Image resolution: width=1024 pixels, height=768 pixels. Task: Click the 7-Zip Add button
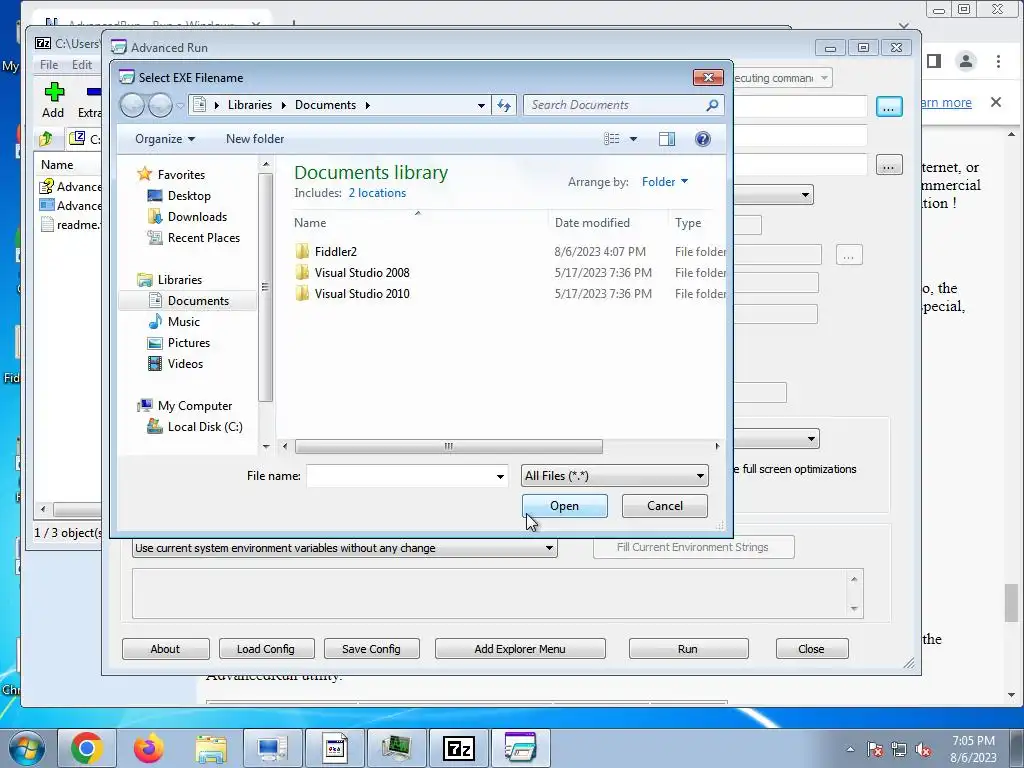click(x=54, y=101)
